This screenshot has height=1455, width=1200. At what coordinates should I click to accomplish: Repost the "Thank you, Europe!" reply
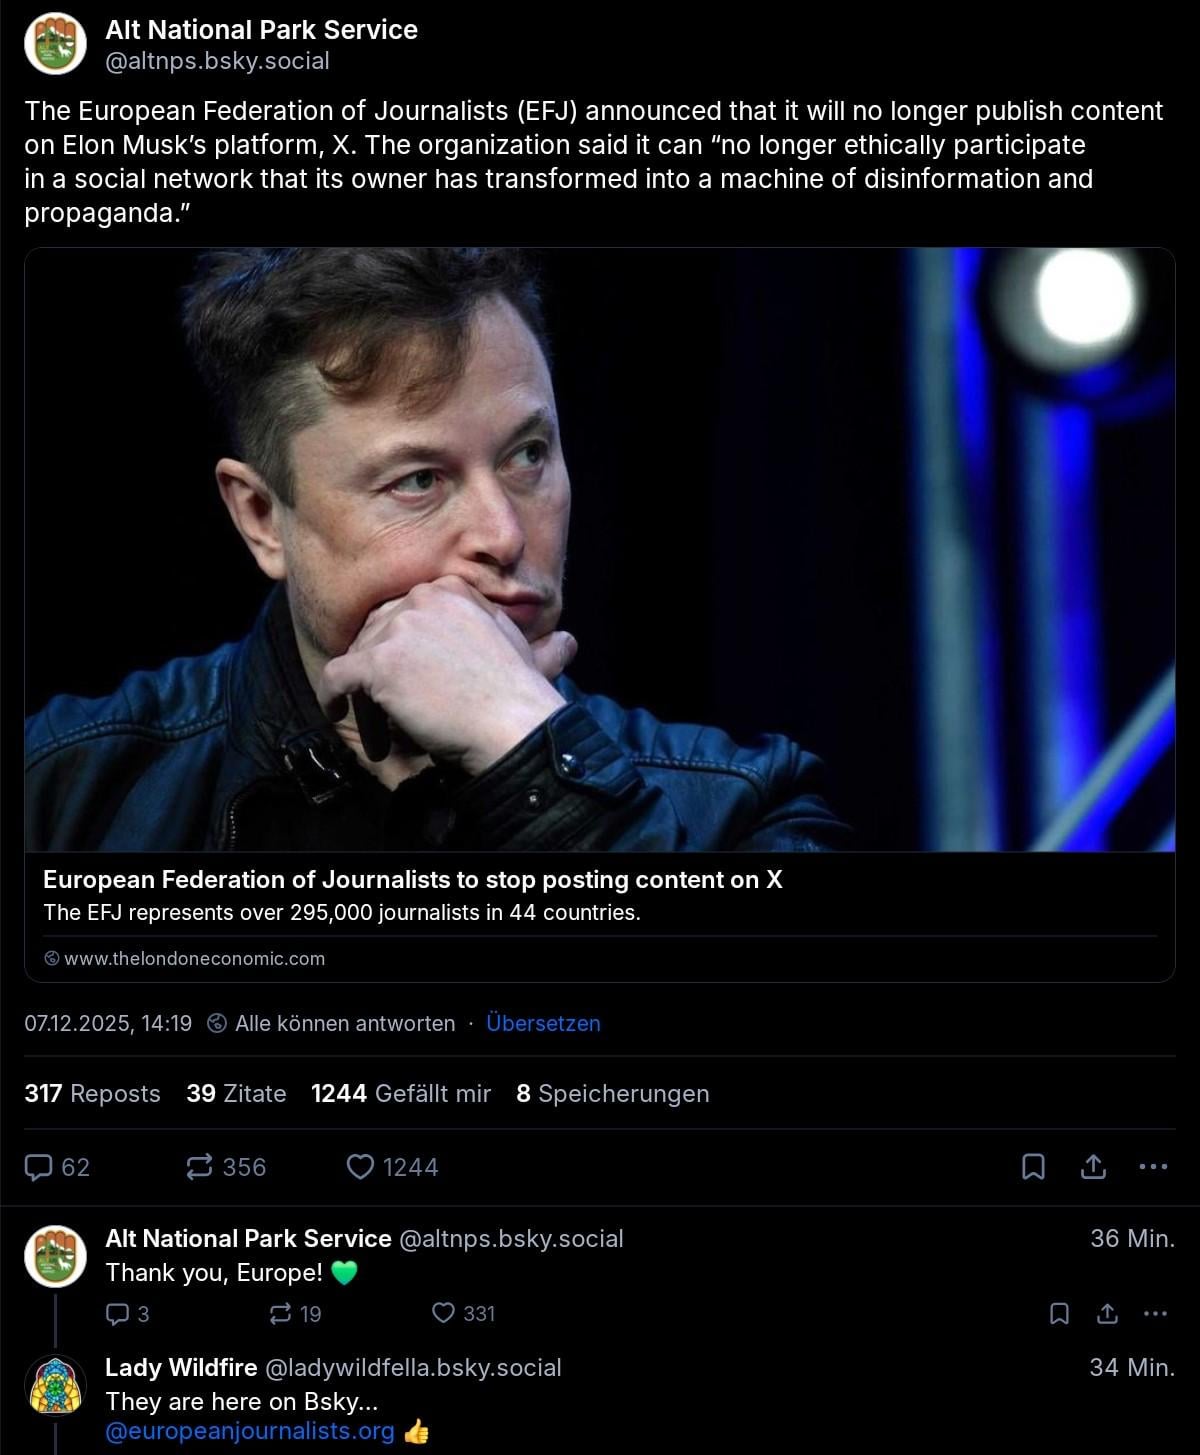(281, 1313)
